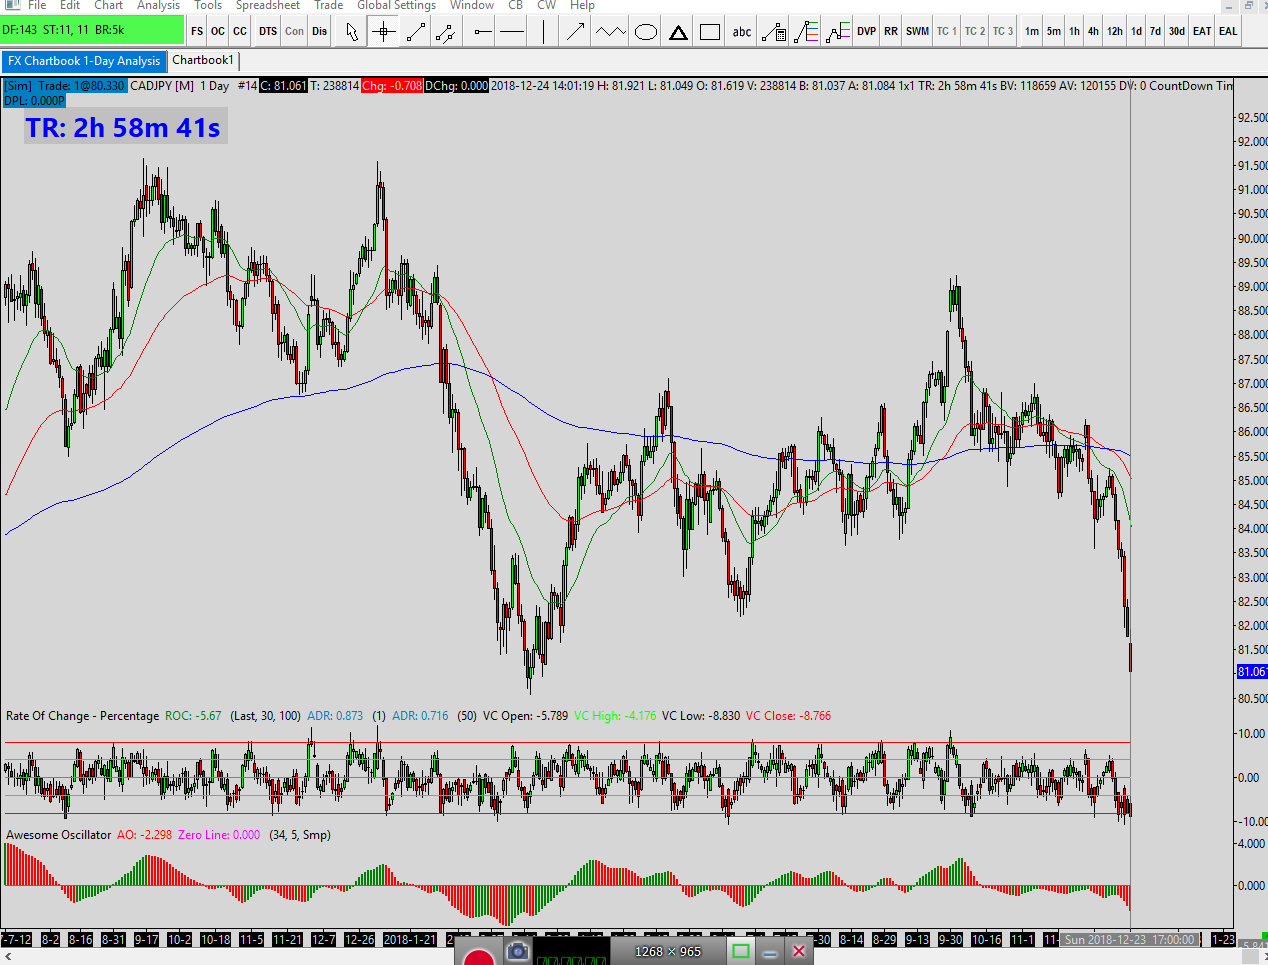Click the Awesome Oscillator study label
1268x965 pixels.
pyautogui.click(x=58, y=835)
